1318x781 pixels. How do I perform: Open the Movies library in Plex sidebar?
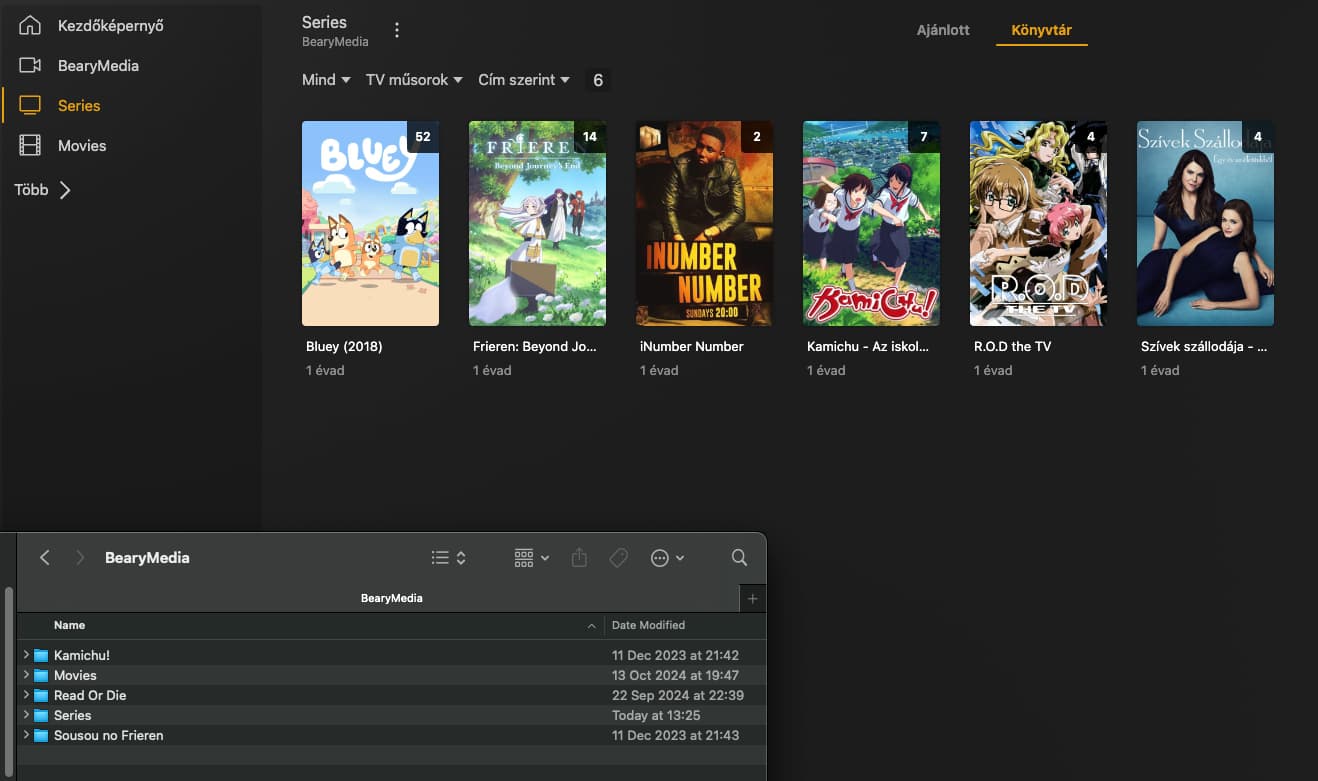62,145
